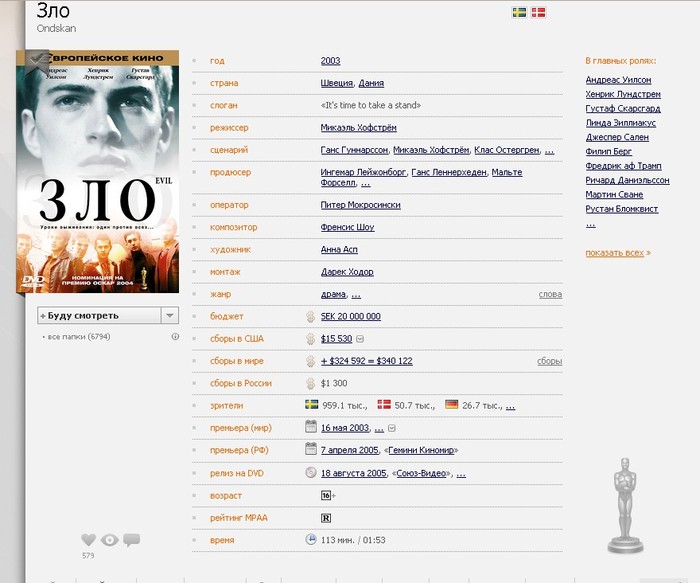Open the $15 530 US gross link
Image resolution: width=700 pixels, height=583 pixels.
pos(337,339)
